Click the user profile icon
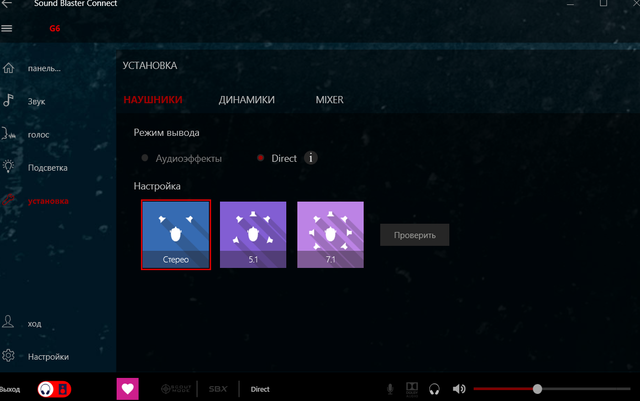 [8, 322]
